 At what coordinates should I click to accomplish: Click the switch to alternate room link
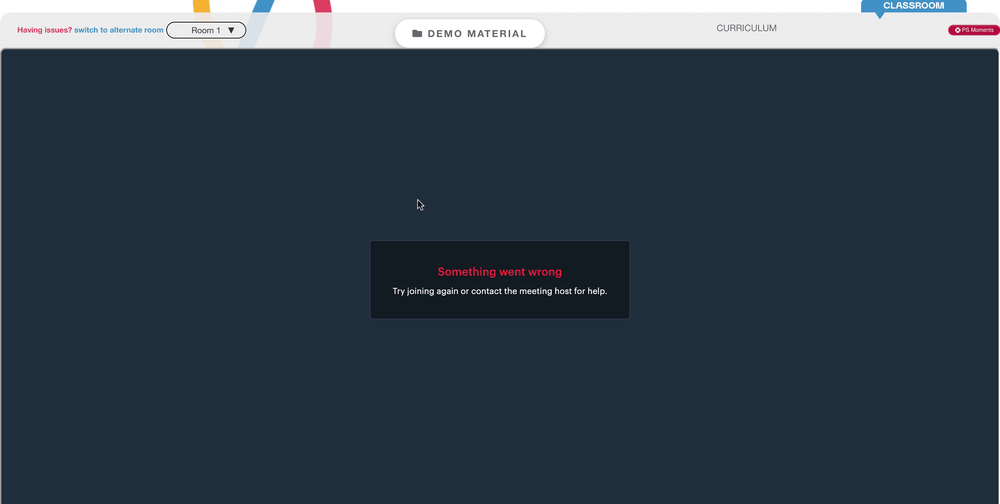click(119, 30)
